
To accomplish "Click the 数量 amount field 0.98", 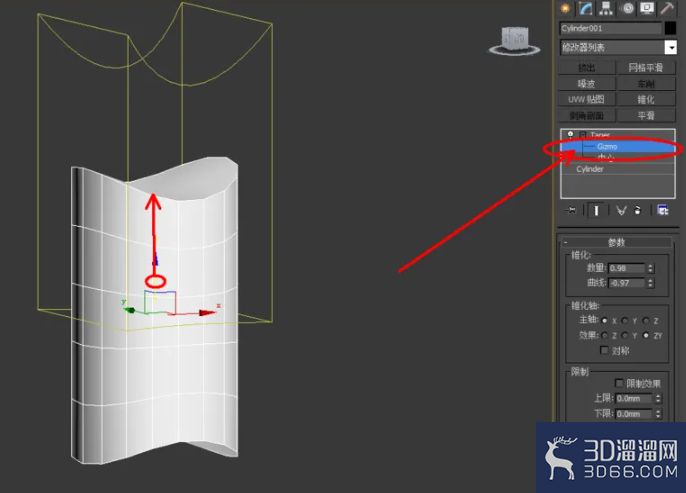I will point(626,268).
